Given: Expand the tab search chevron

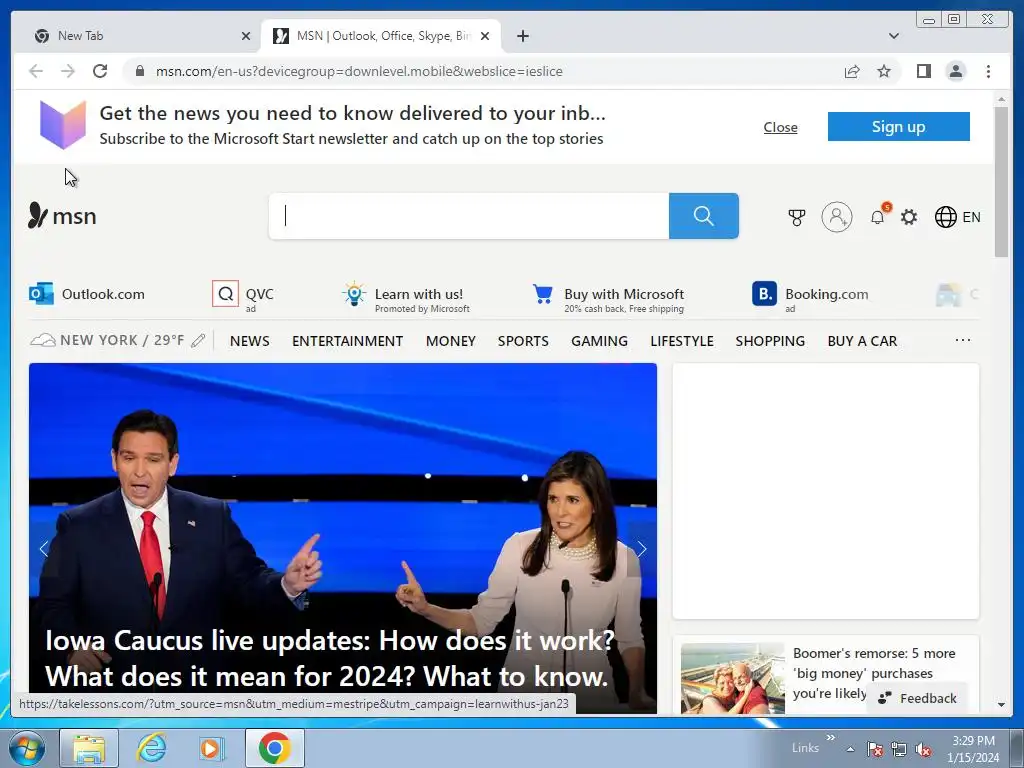Looking at the screenshot, I should coord(894,36).
